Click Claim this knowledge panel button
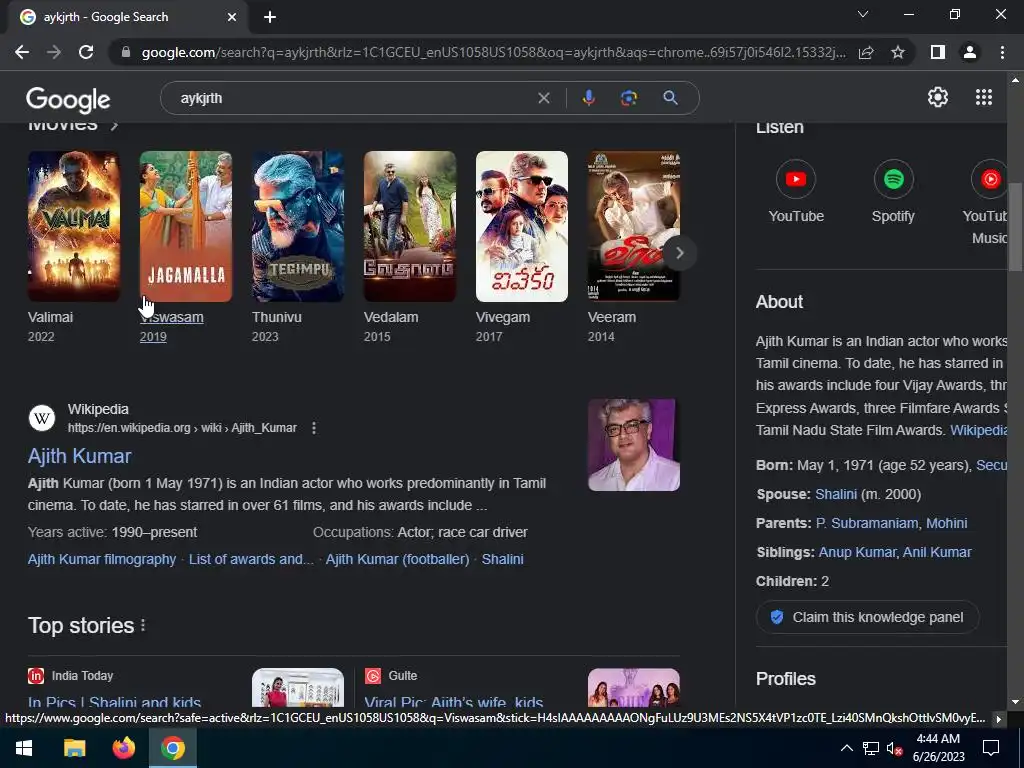The height and width of the screenshot is (768, 1024). 867,617
